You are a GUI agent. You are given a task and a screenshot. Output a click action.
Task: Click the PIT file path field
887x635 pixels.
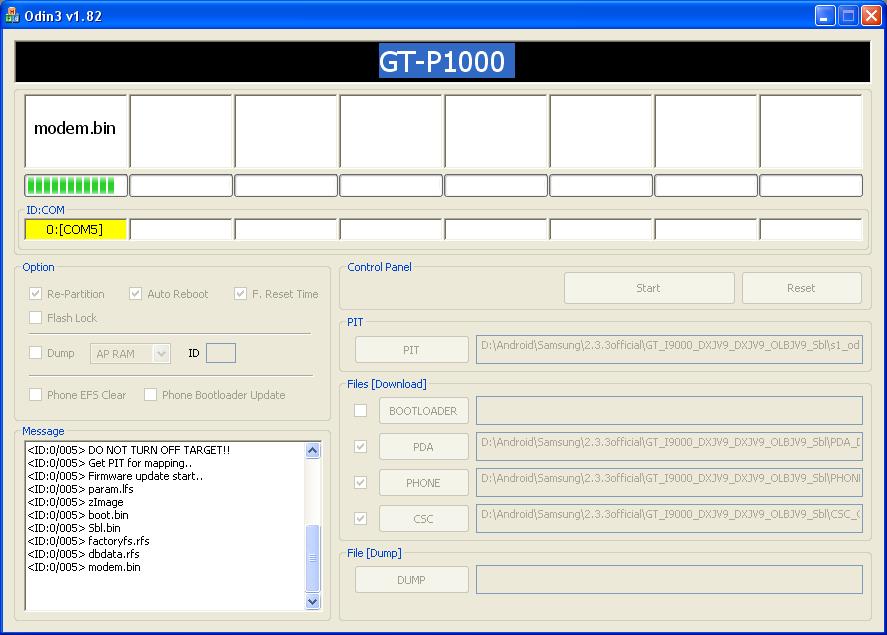click(x=669, y=349)
